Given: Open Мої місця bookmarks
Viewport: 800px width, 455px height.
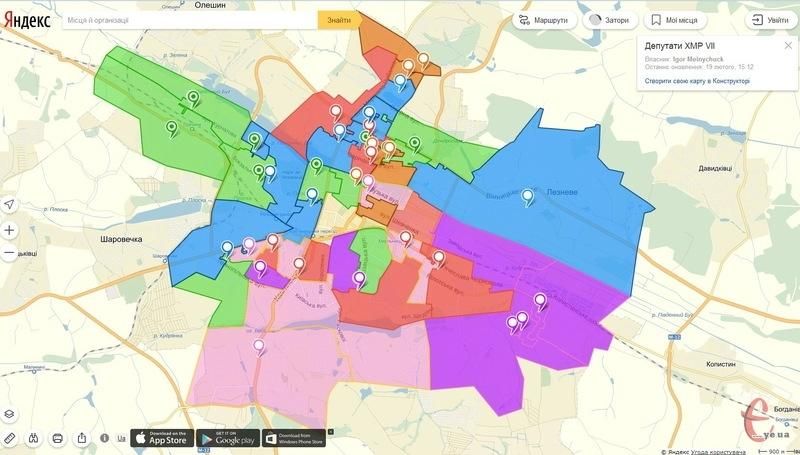Looking at the screenshot, I should tap(677, 20).
